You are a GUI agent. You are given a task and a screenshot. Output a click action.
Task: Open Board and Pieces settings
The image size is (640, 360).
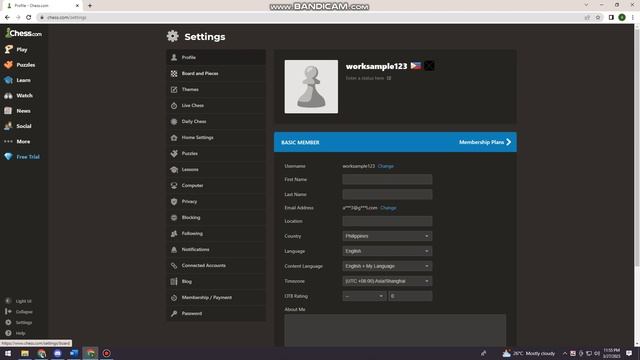[x=216, y=73]
